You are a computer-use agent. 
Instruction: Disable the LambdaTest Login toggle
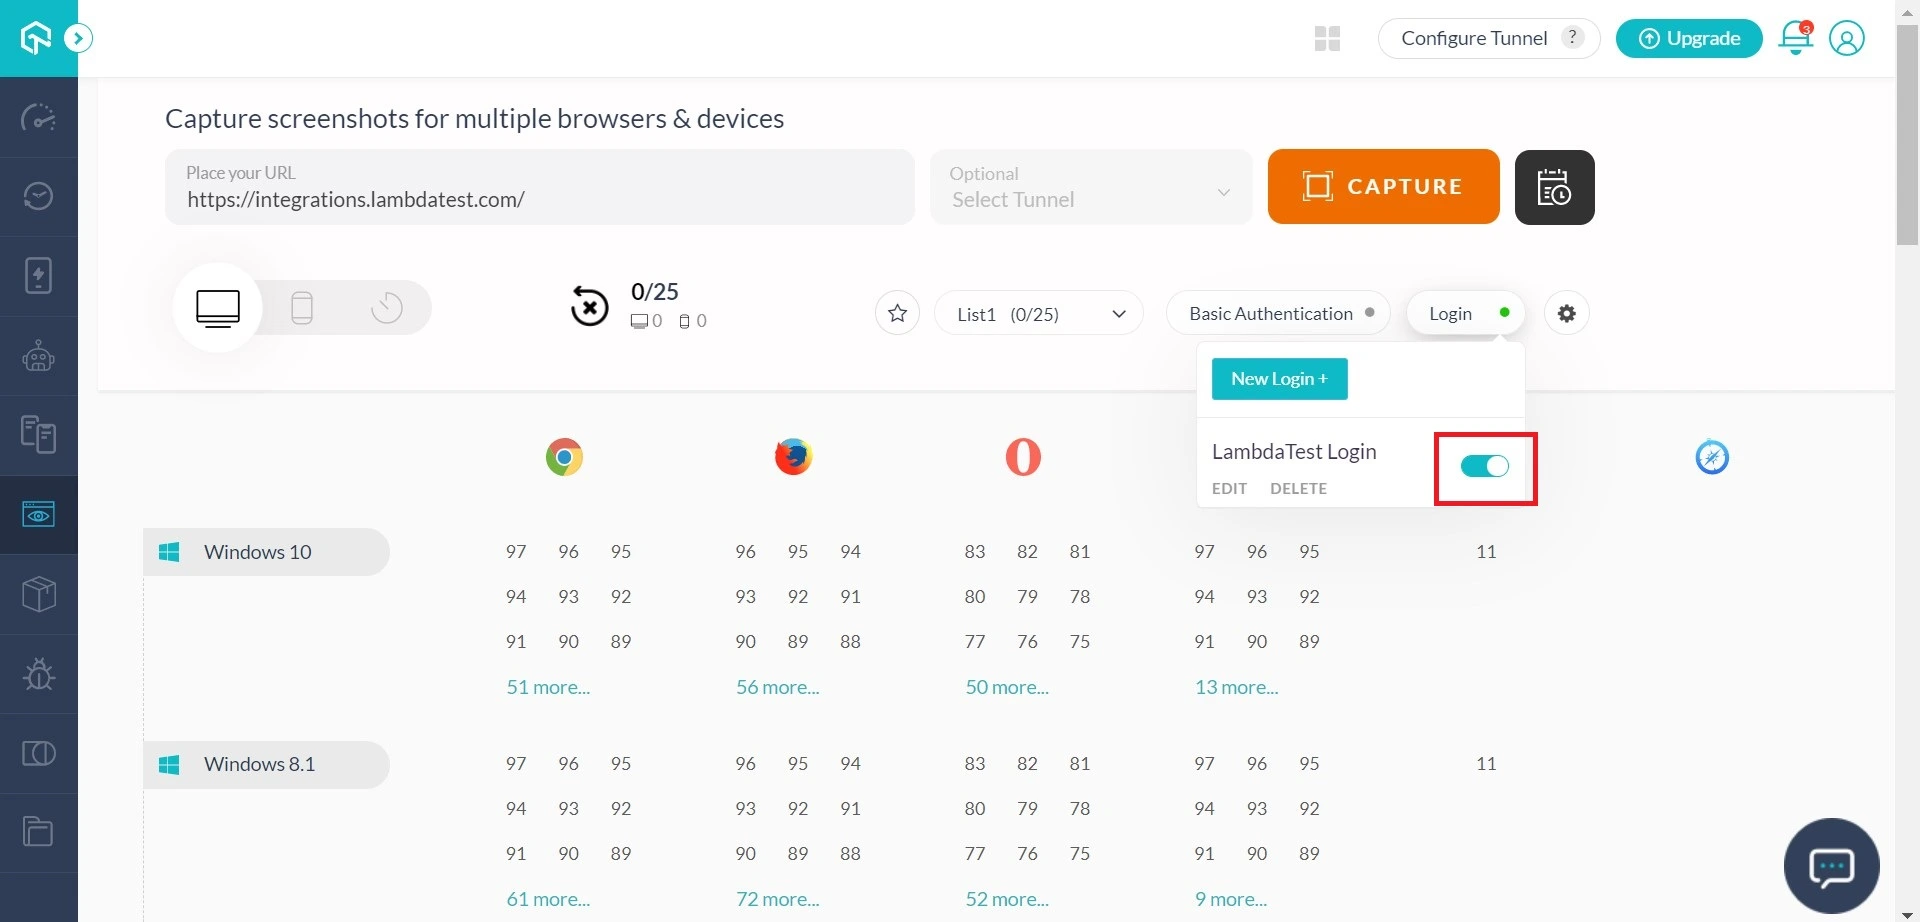pos(1484,466)
